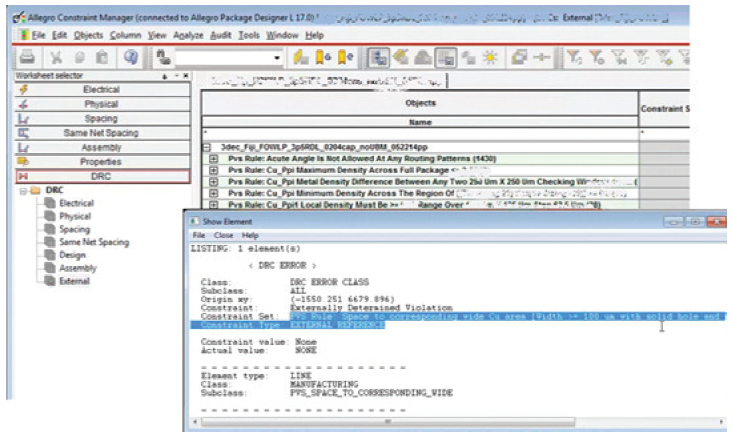Click the Worksheet selector pin icon
734x434 pixels.
click(x=165, y=76)
